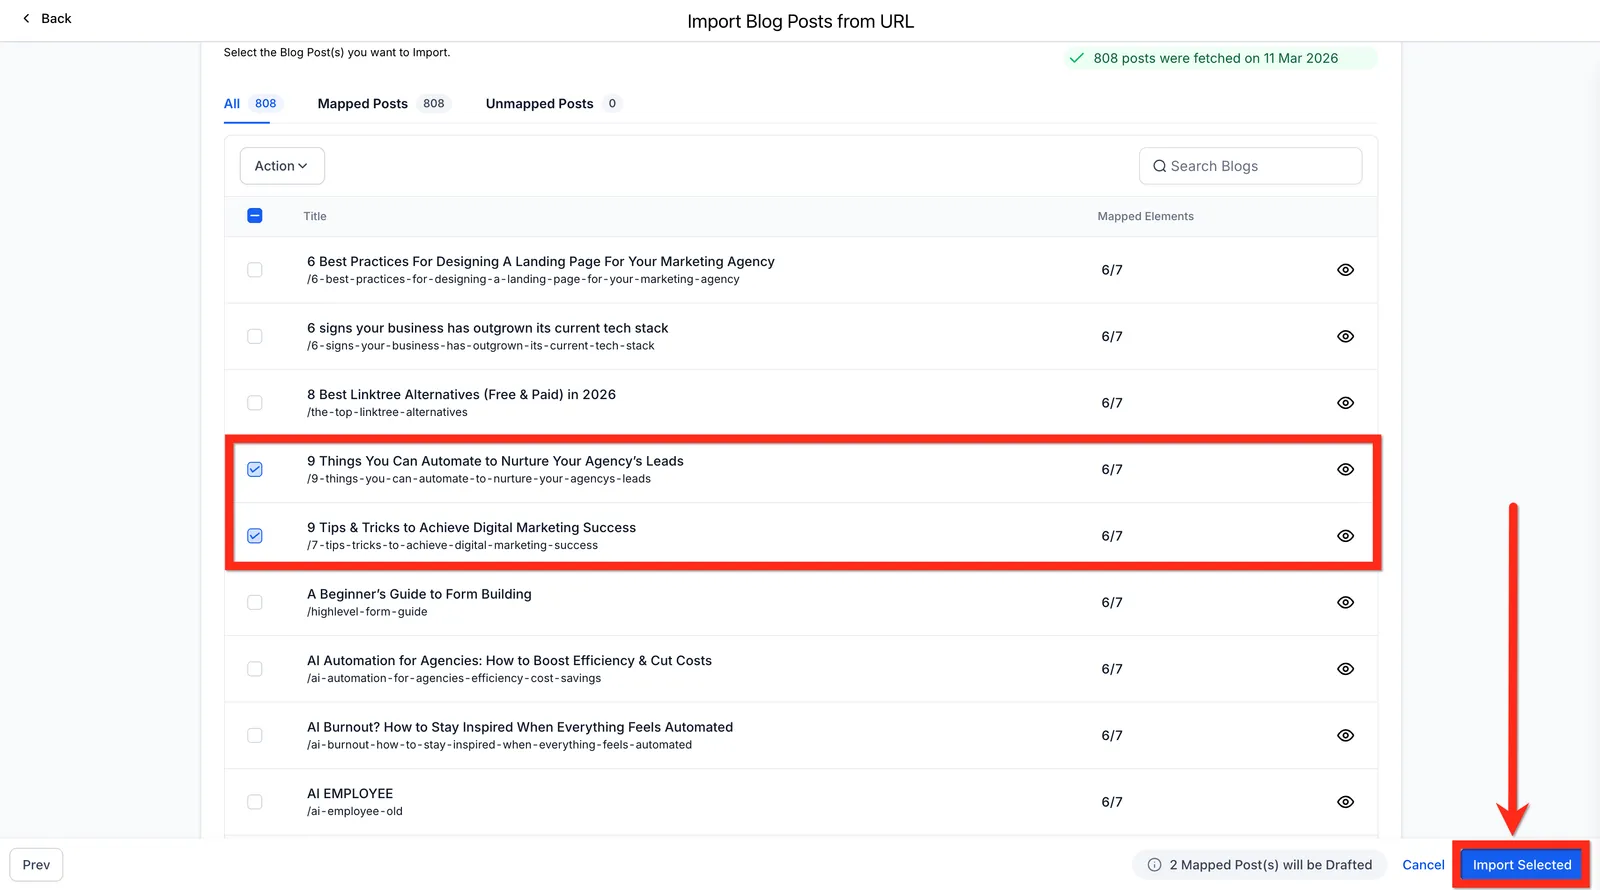
Task: Click the 808 posts were fetched status message
Action: click(x=1221, y=58)
